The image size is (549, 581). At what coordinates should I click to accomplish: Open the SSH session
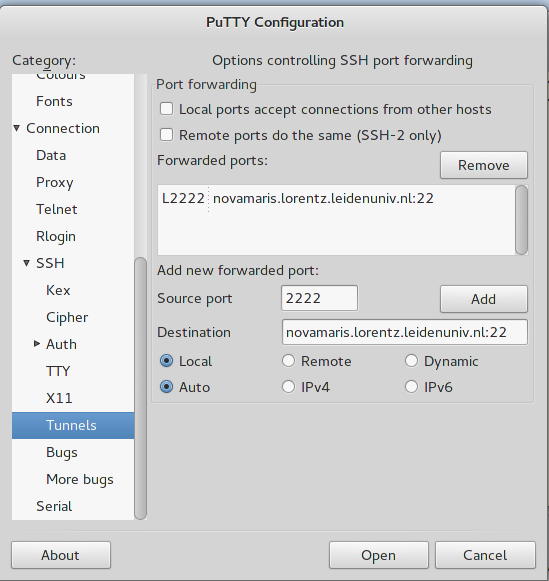[379, 555]
